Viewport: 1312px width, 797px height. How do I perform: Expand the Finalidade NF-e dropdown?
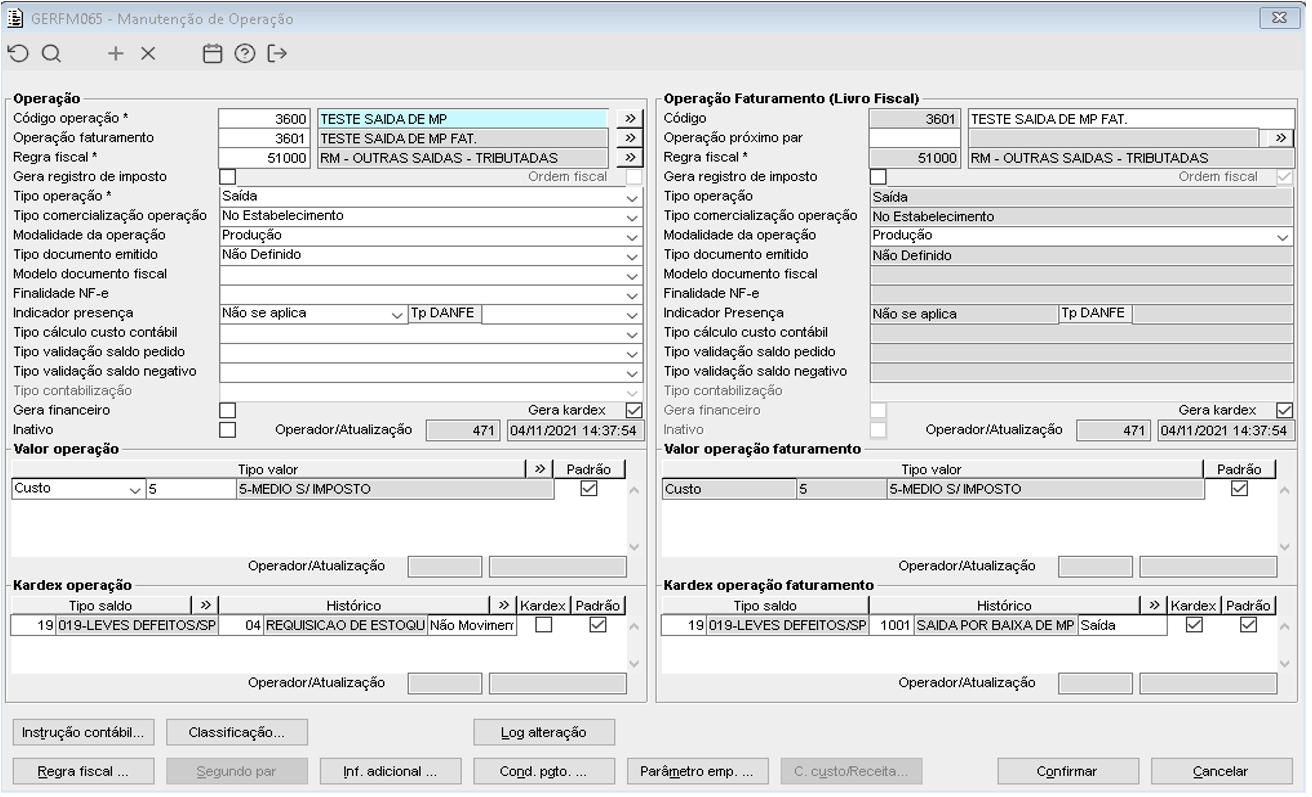point(632,294)
